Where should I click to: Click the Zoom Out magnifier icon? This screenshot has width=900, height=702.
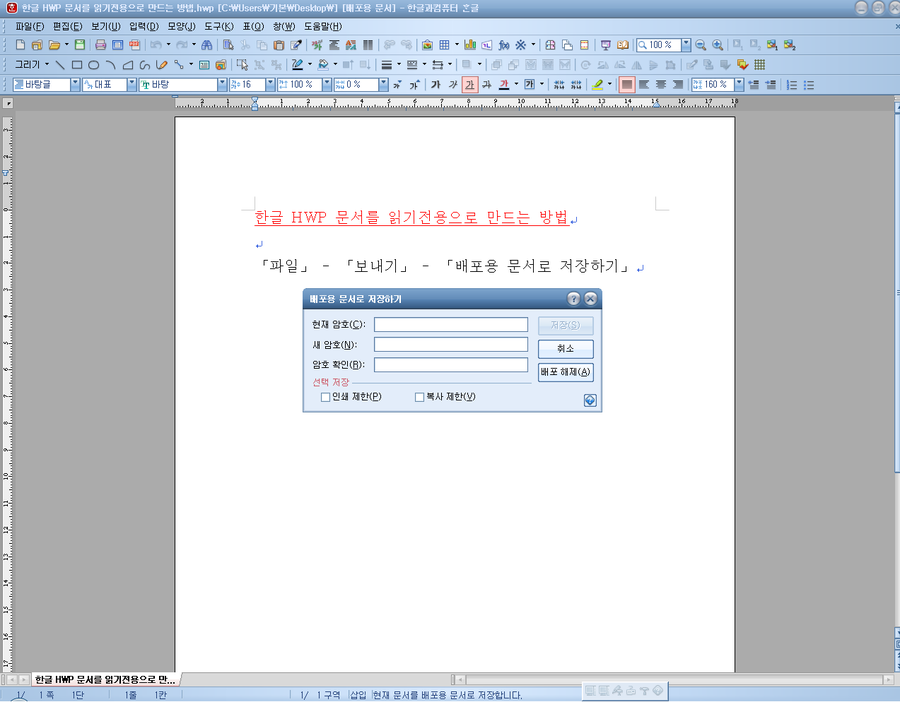click(700, 45)
